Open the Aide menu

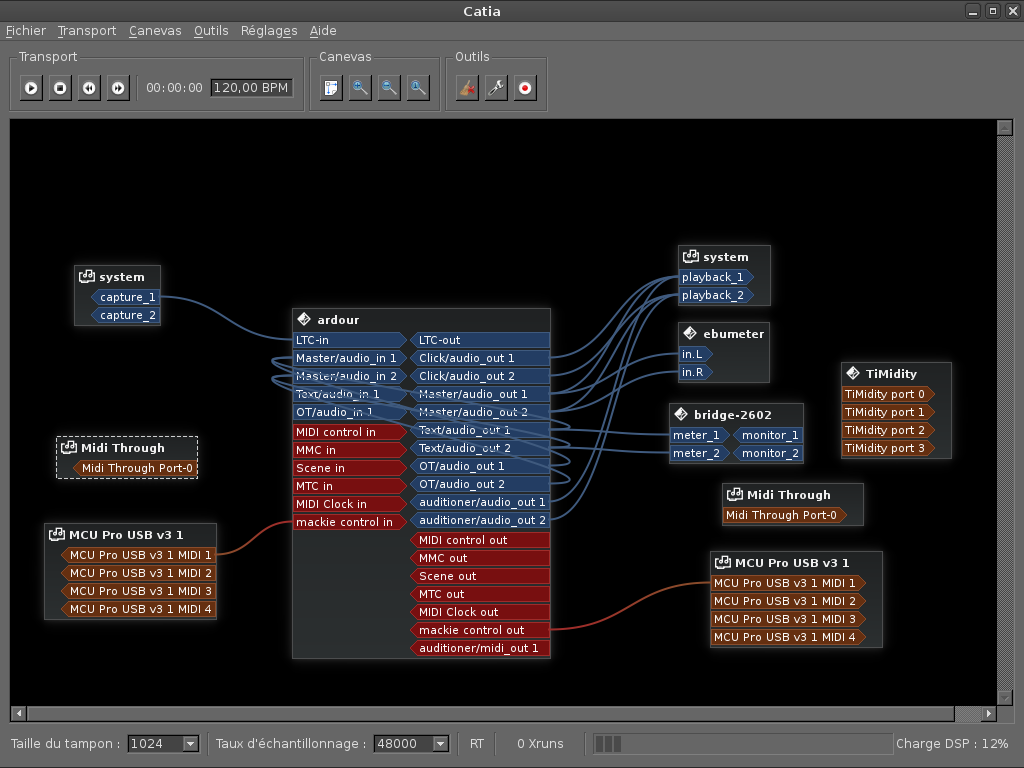pyautogui.click(x=323, y=31)
